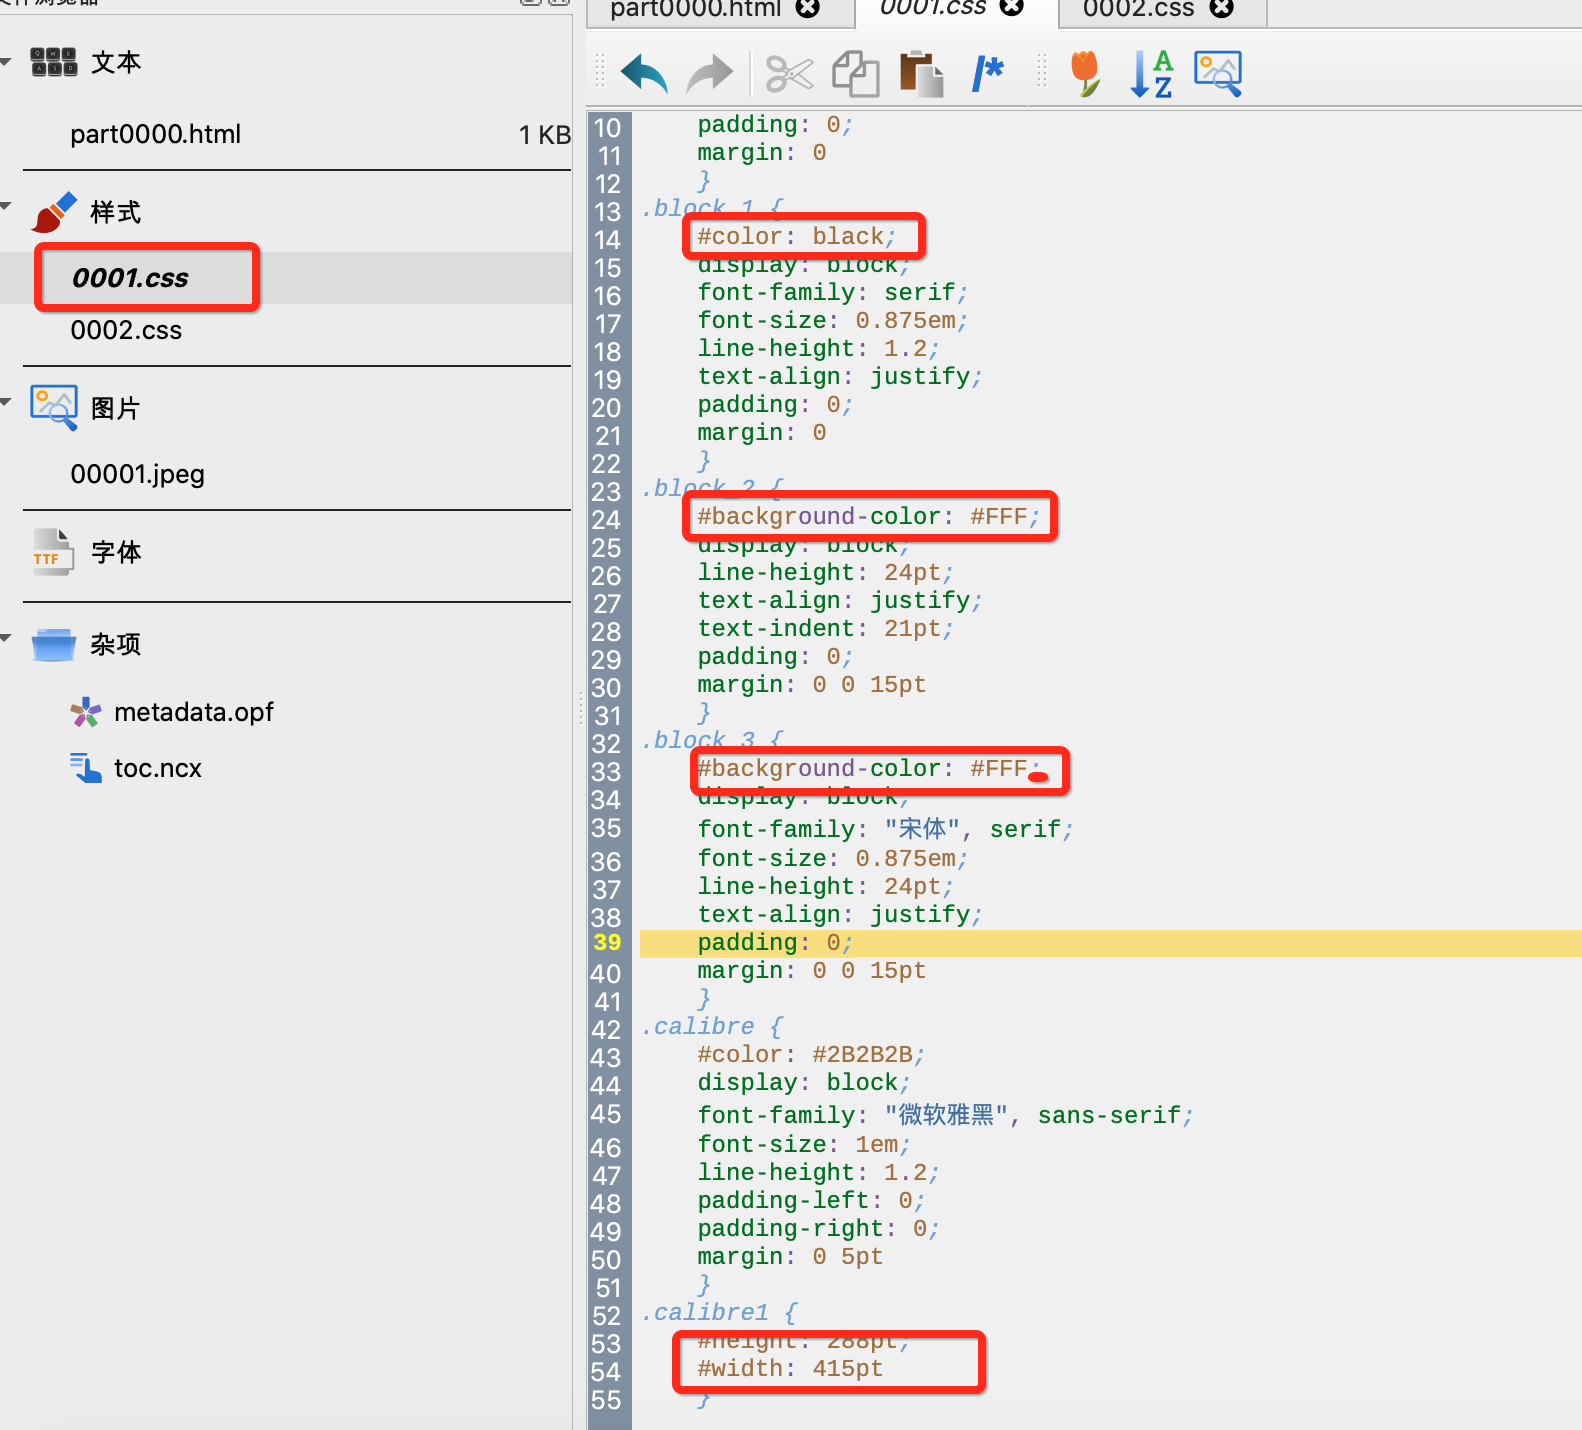The image size is (1582, 1430).
Task: Toggle the comment /* toolbar icon
Action: click(988, 73)
